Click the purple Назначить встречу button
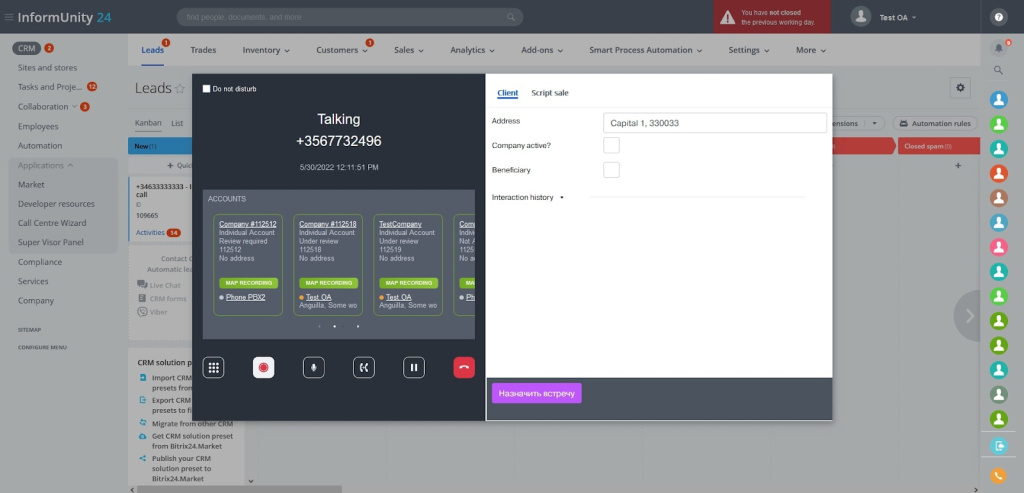Screen dimensions: 1024x493 click(x=536, y=393)
